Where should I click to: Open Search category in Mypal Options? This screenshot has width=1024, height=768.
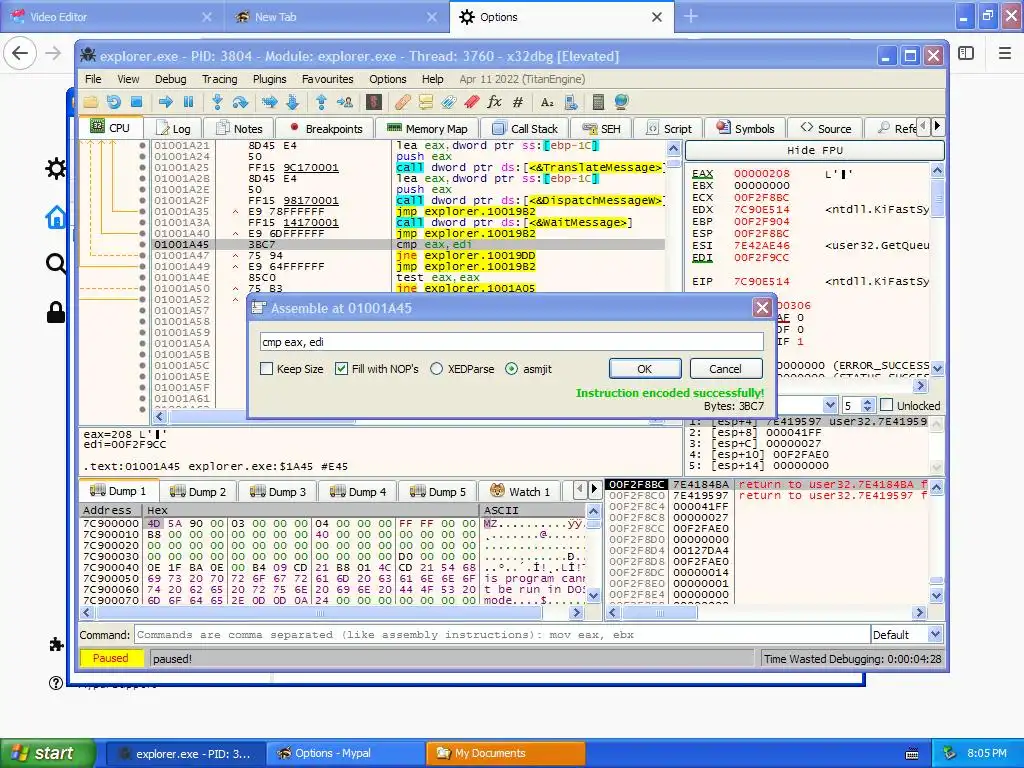tap(56, 264)
